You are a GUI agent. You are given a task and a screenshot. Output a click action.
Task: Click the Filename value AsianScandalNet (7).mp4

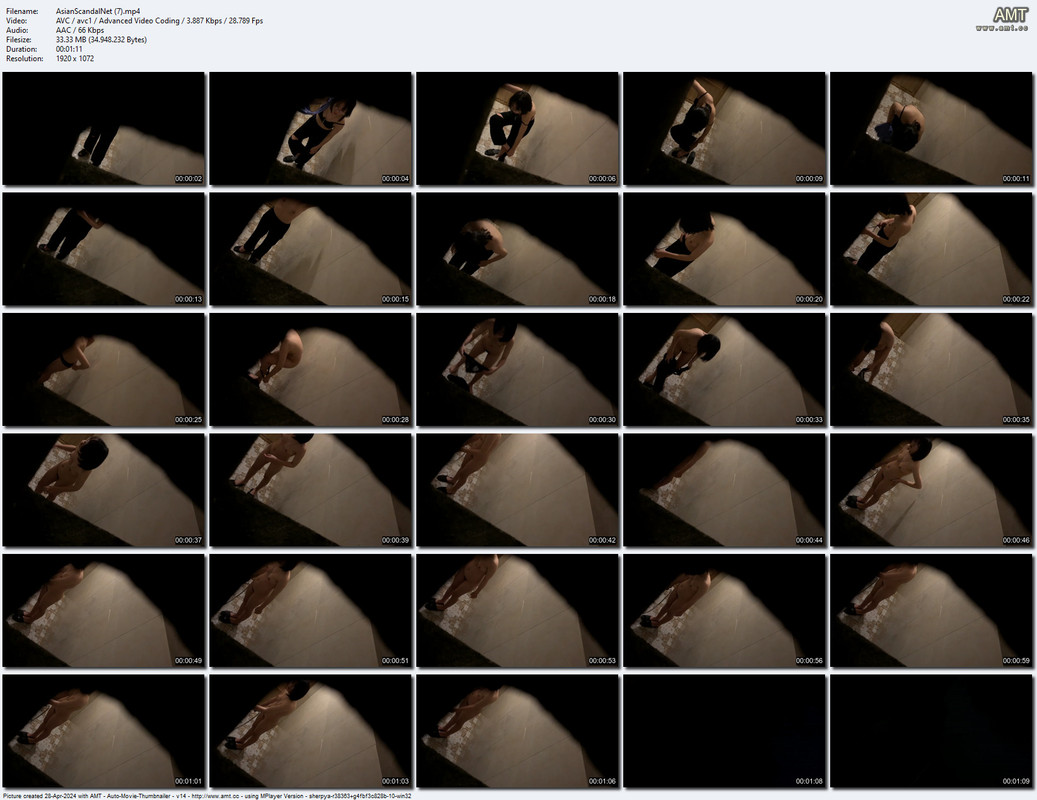[98, 11]
